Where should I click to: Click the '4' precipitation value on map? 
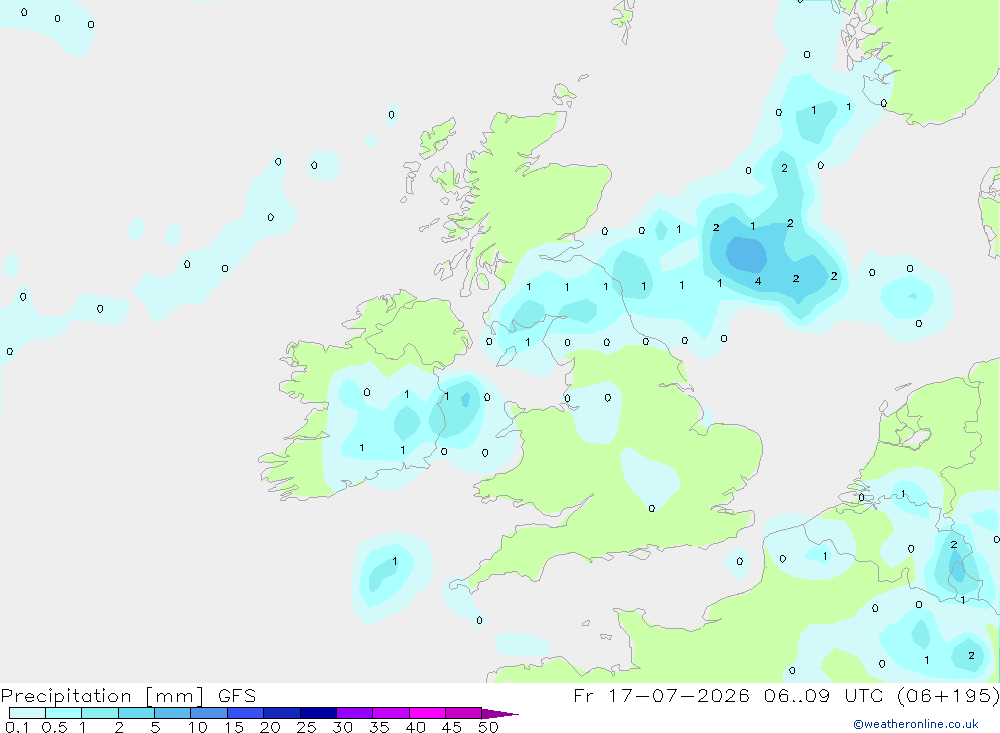pos(758,281)
